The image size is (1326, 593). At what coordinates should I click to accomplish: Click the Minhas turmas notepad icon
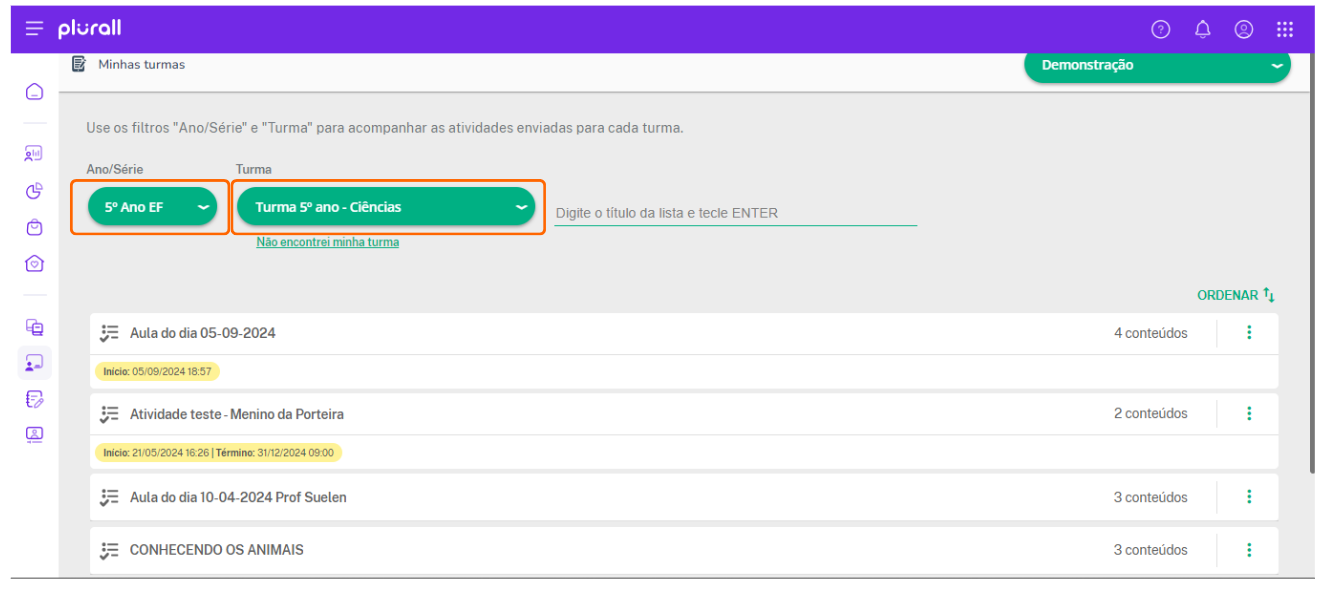click(79, 64)
